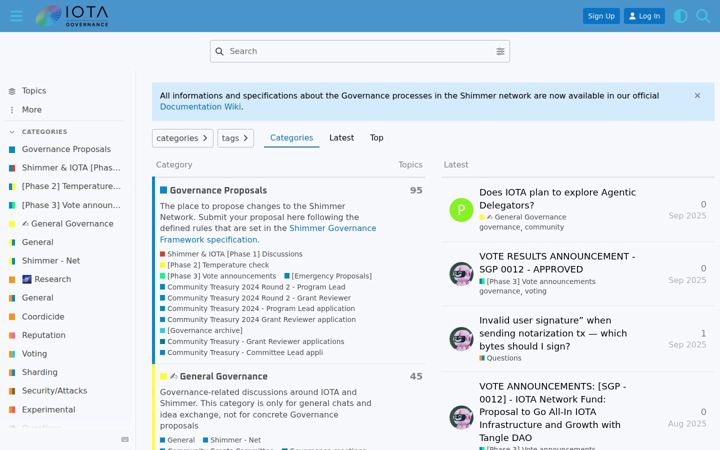Open user P avatar on Agentic Delegators topic
This screenshot has width=720, height=450.
pyautogui.click(x=461, y=210)
